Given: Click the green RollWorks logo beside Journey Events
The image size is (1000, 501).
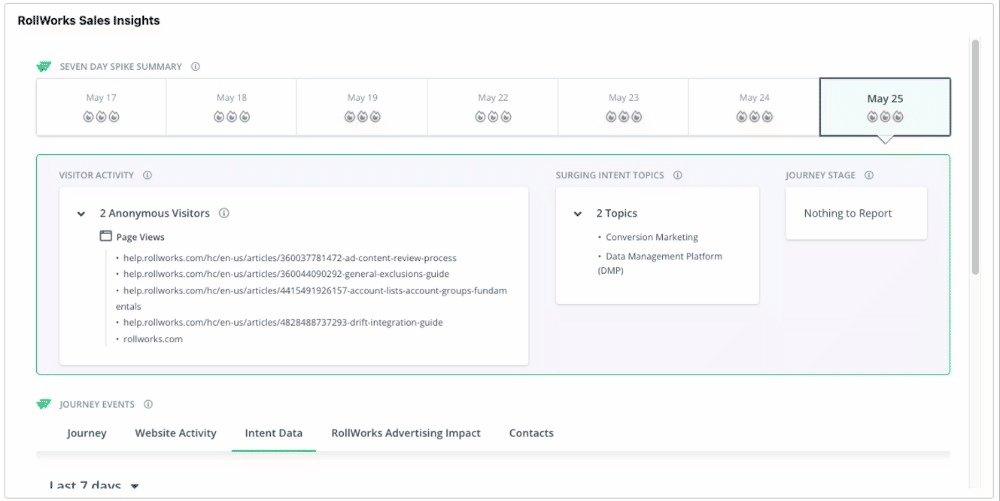Looking at the screenshot, I should [43, 404].
